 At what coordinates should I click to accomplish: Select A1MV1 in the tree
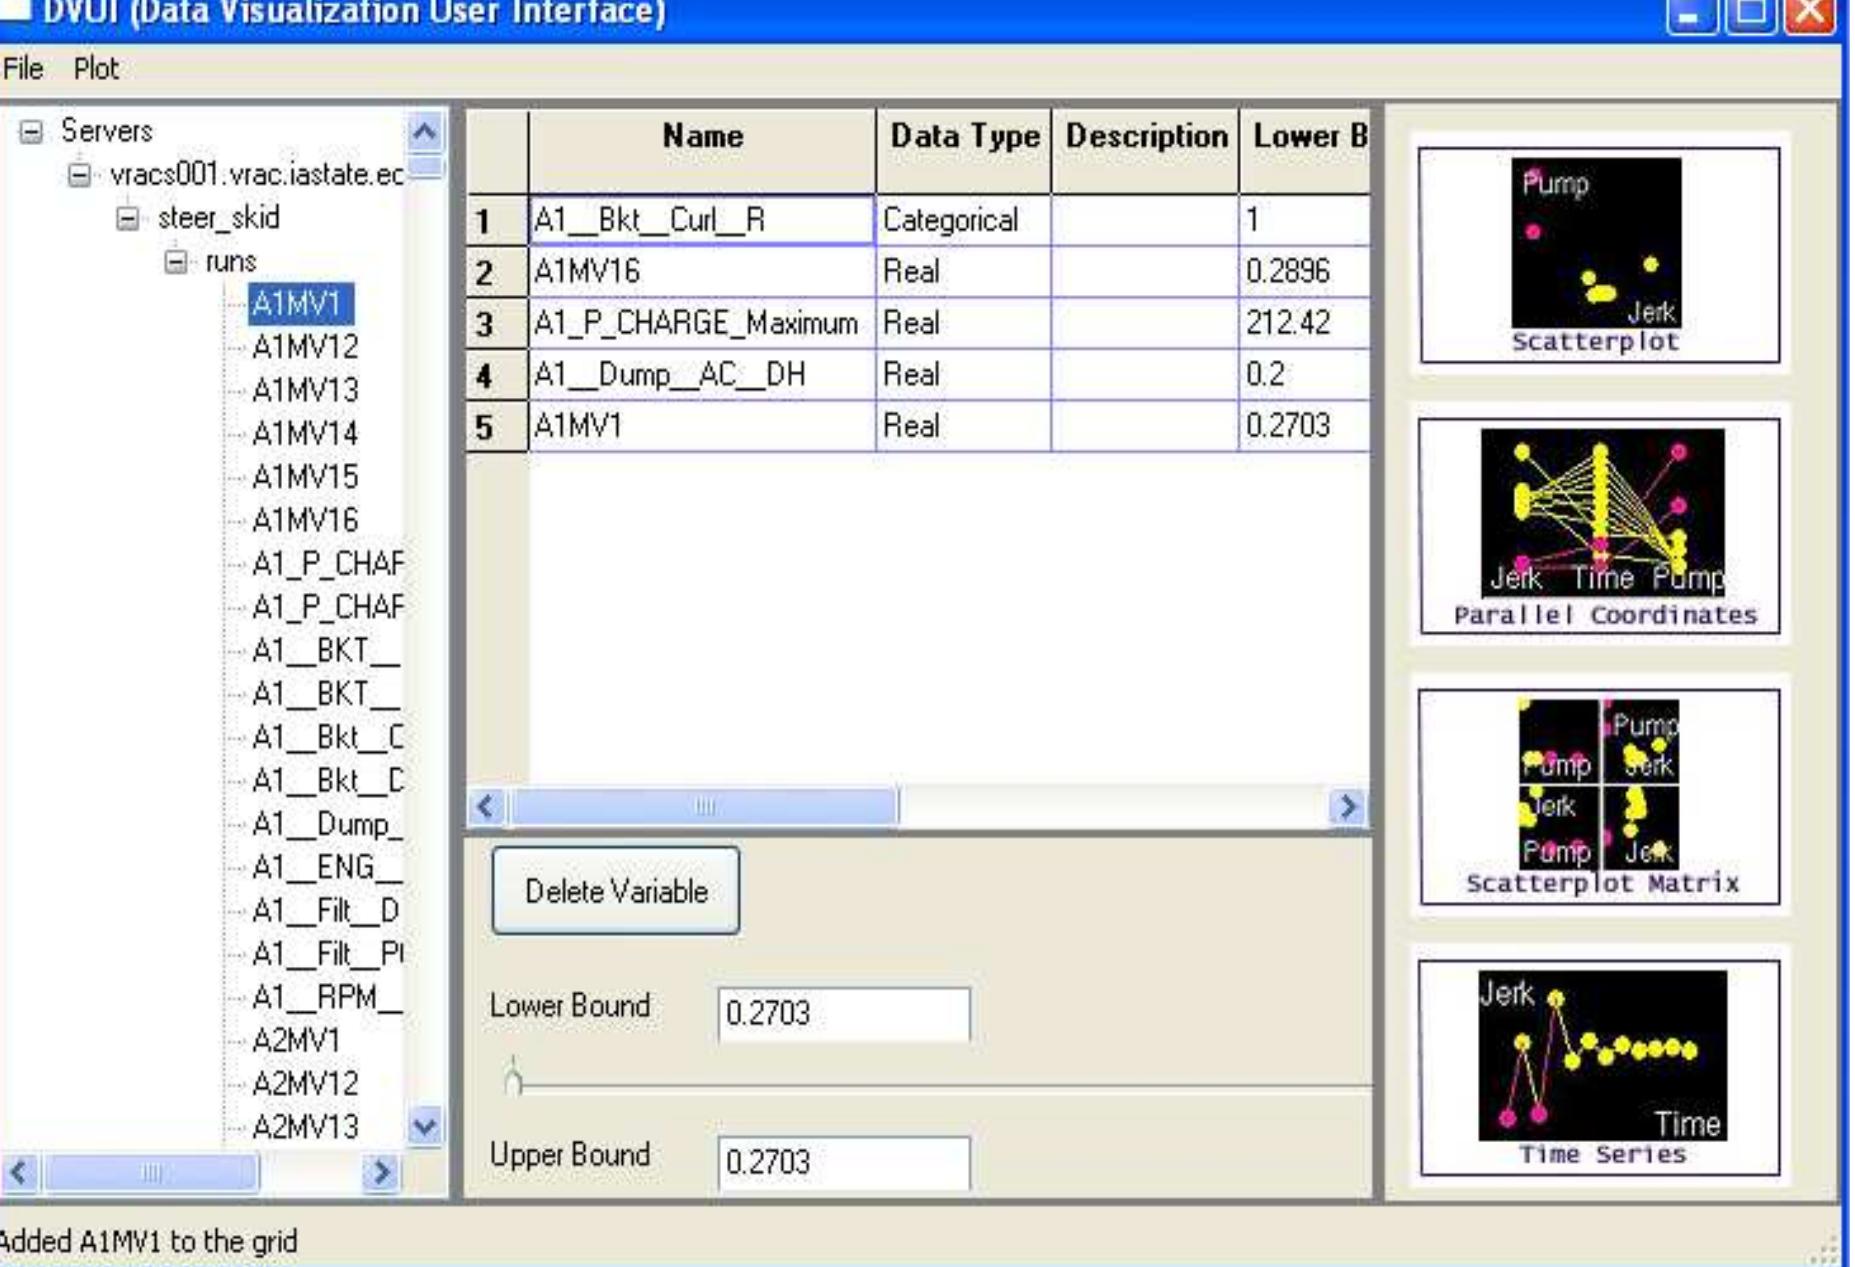tap(300, 303)
